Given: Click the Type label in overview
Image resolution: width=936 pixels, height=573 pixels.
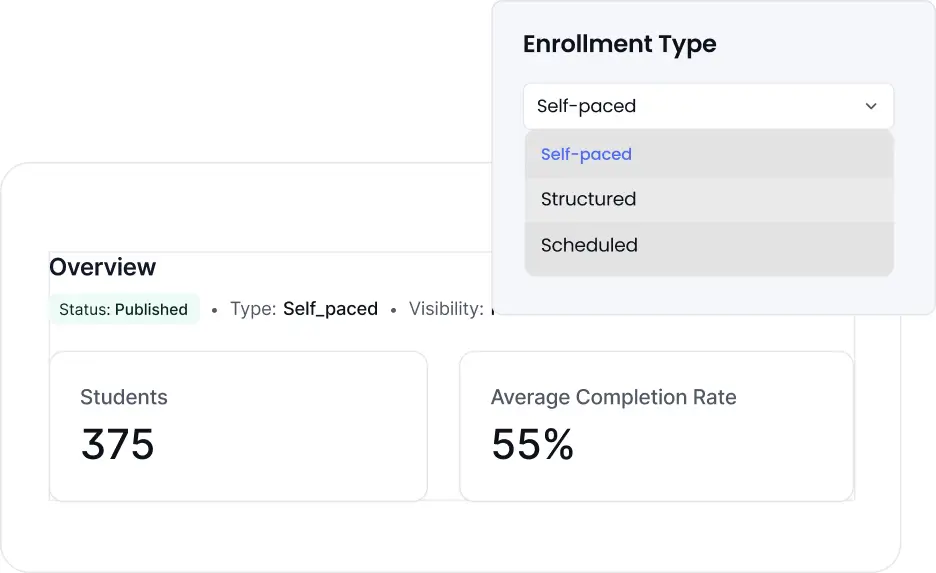Looking at the screenshot, I should 253,309.
